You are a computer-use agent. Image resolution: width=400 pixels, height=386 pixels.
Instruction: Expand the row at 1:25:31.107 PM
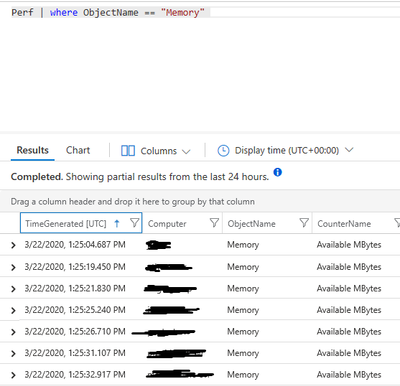(x=13, y=354)
